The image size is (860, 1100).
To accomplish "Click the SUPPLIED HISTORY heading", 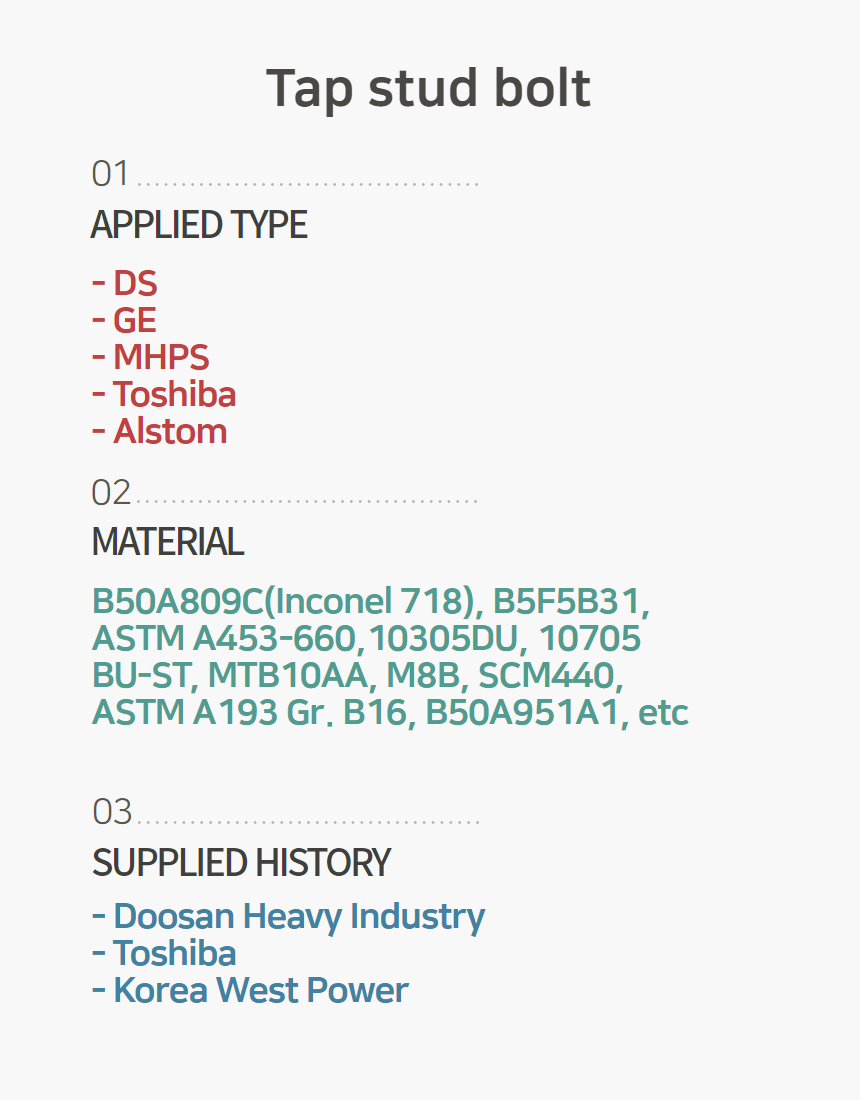I will click(241, 862).
